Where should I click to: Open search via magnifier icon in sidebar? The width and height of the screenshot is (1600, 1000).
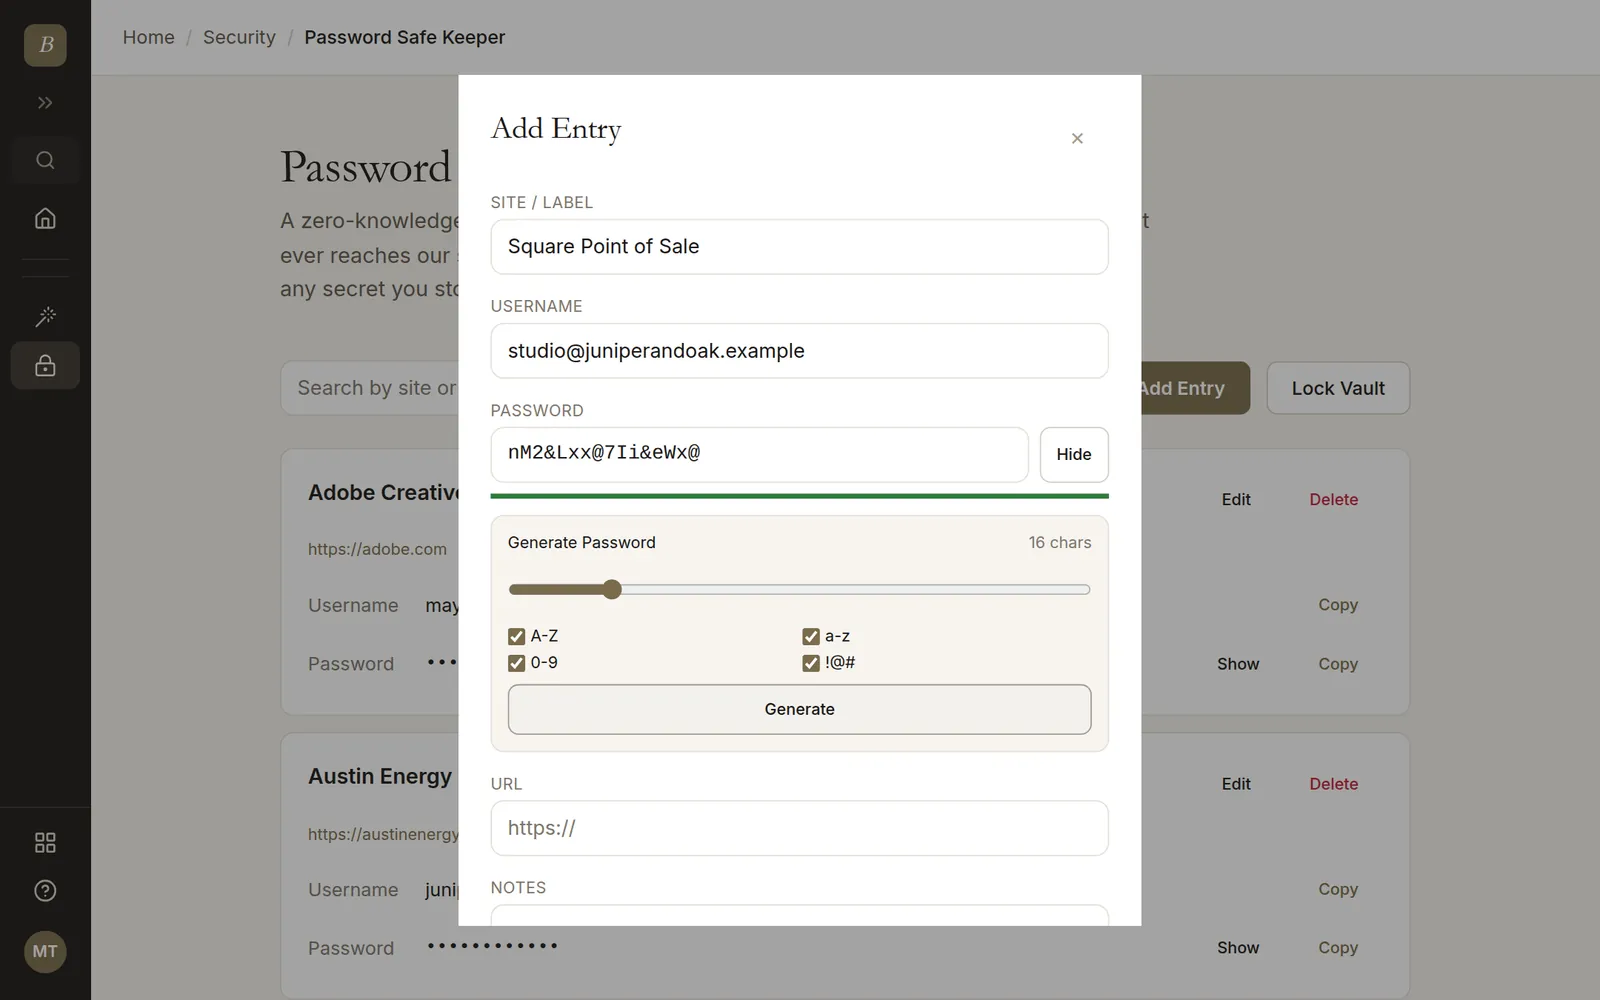tap(45, 160)
